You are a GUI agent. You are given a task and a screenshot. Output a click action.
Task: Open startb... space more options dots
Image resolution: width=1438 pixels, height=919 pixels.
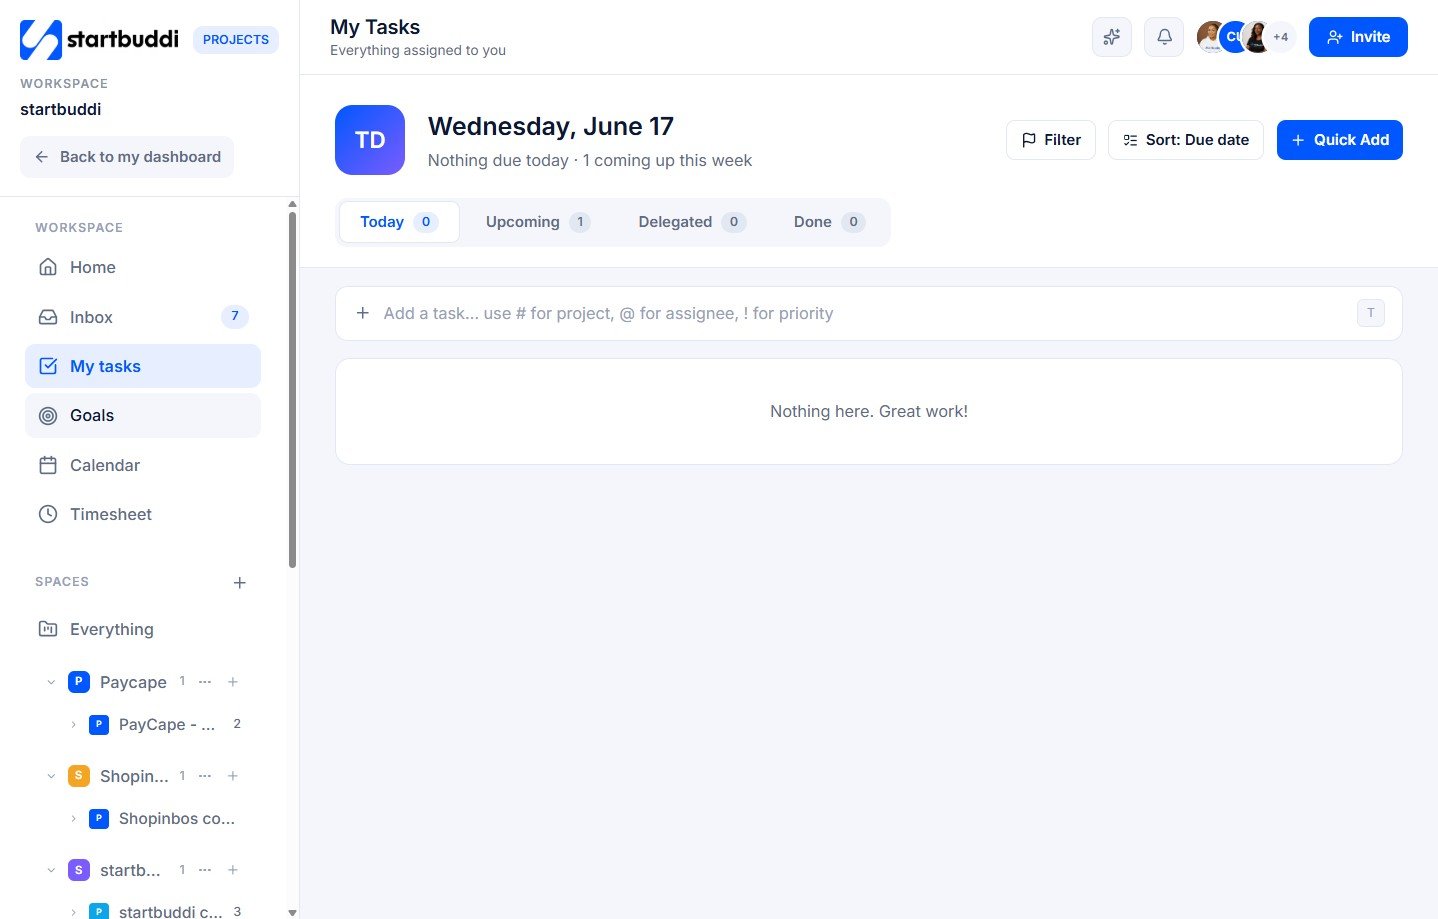(x=205, y=870)
